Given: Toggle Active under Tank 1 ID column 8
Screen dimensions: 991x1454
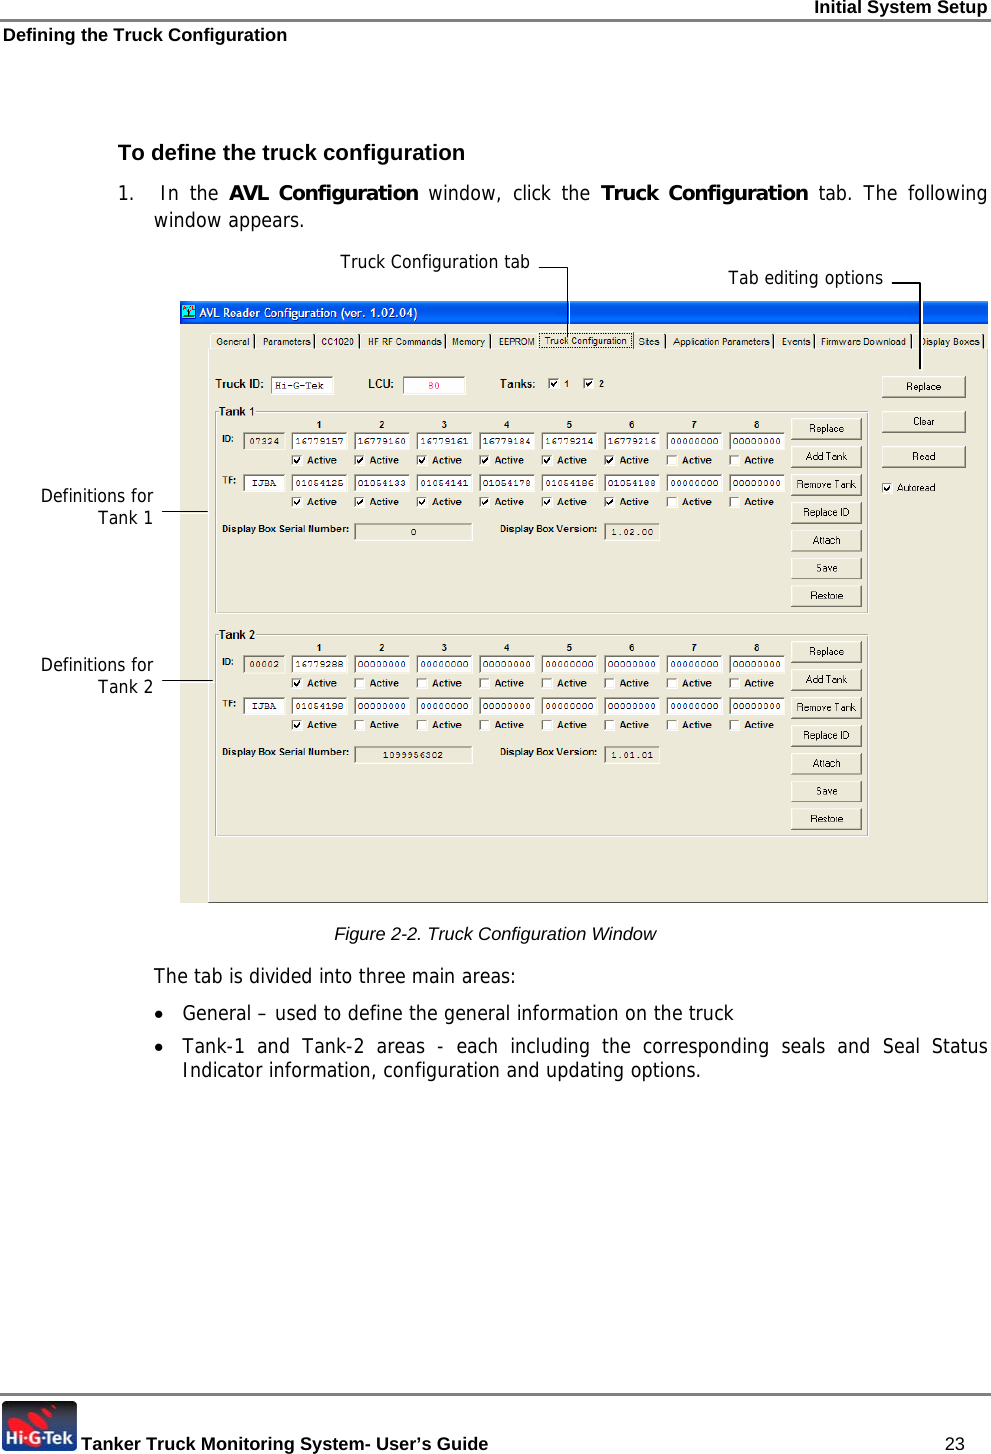Looking at the screenshot, I should (735, 460).
